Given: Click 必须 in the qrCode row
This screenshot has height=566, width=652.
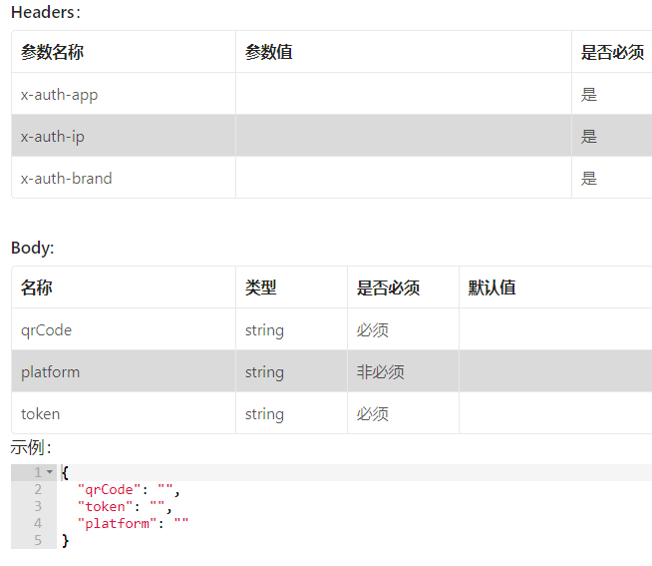Looking at the screenshot, I should [x=373, y=331].
